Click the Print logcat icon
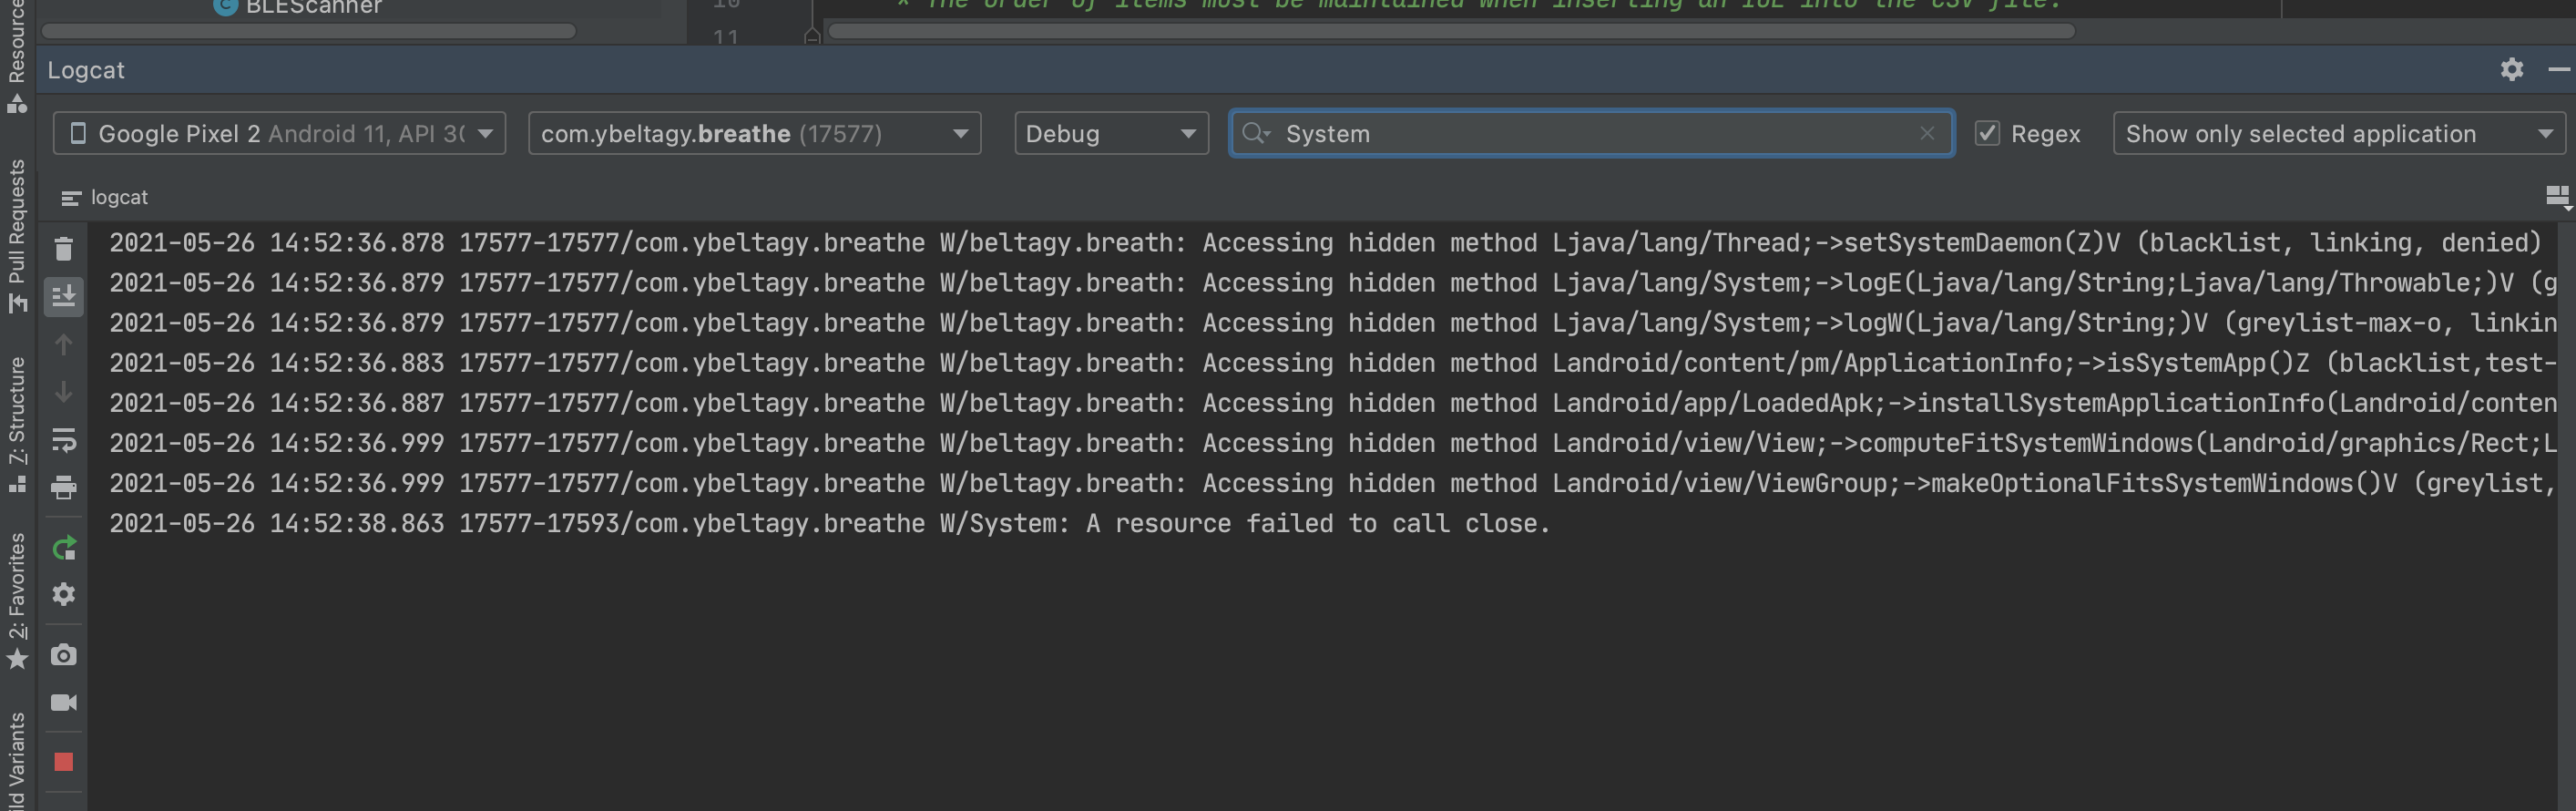This screenshot has height=811, width=2576. pyautogui.click(x=64, y=488)
